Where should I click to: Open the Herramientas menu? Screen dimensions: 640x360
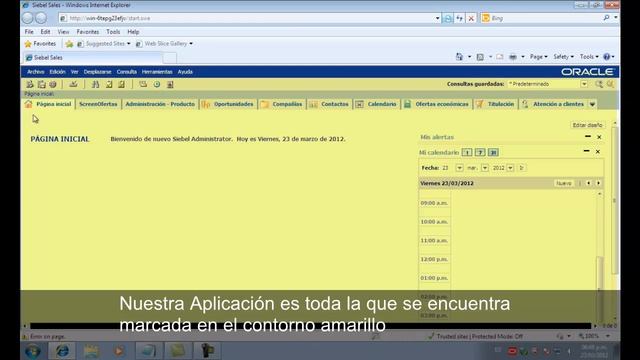point(157,72)
